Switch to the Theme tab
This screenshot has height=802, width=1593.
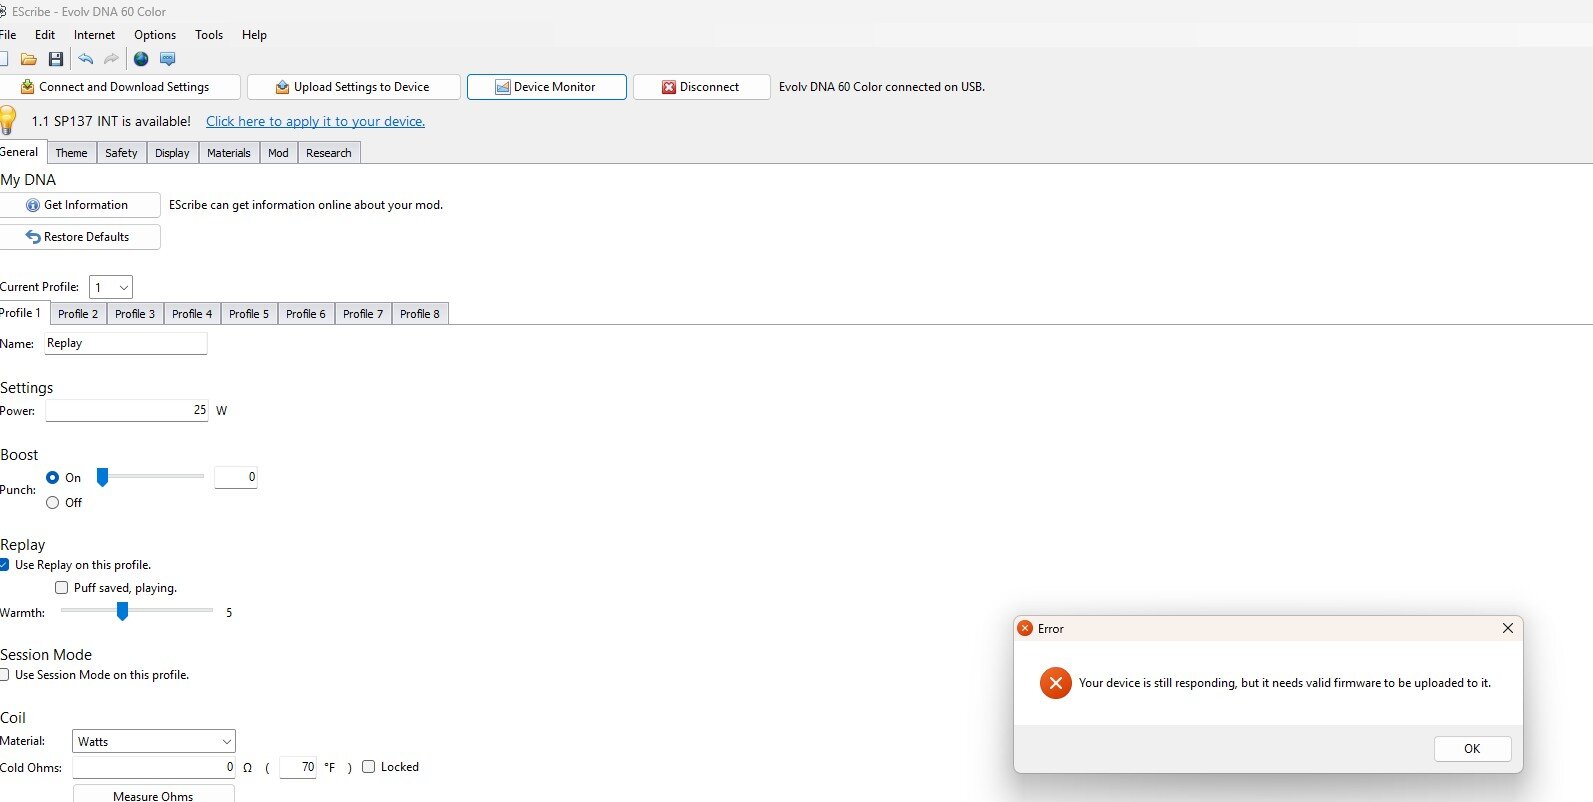point(71,153)
